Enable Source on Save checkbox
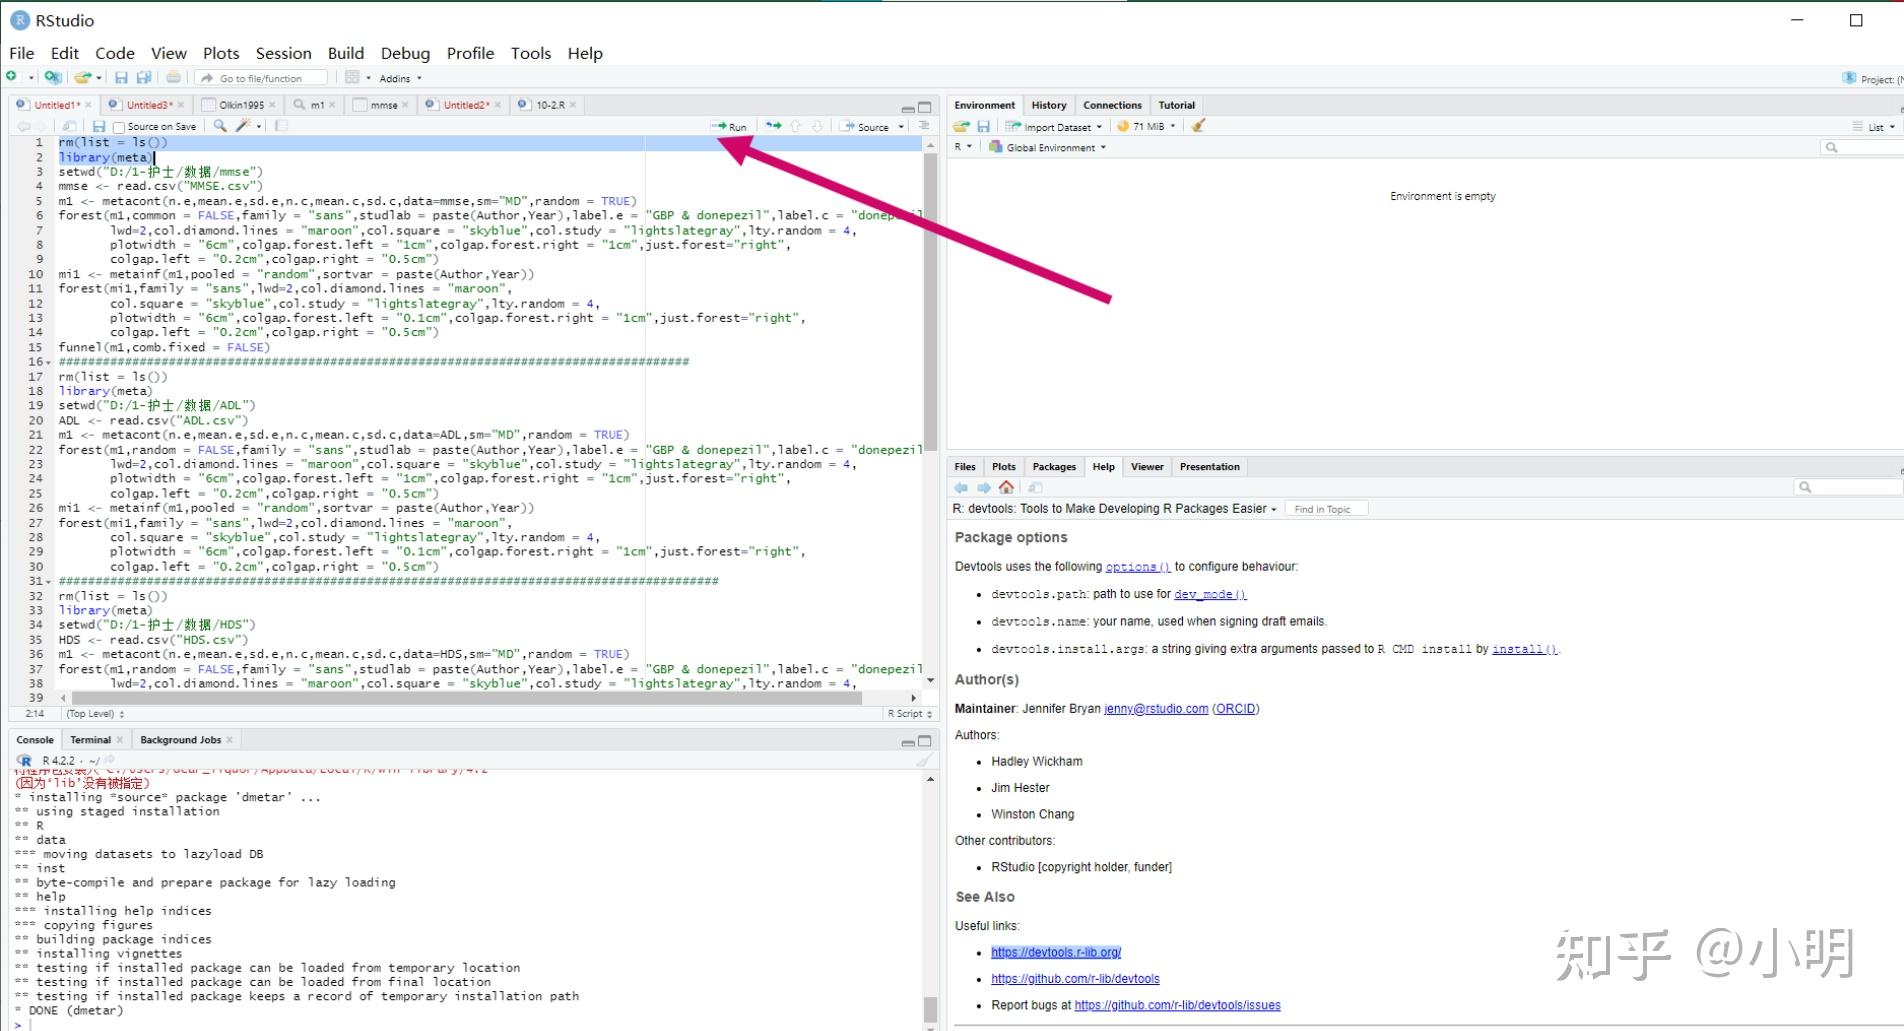Screen dimensions: 1904x1031 [119, 127]
